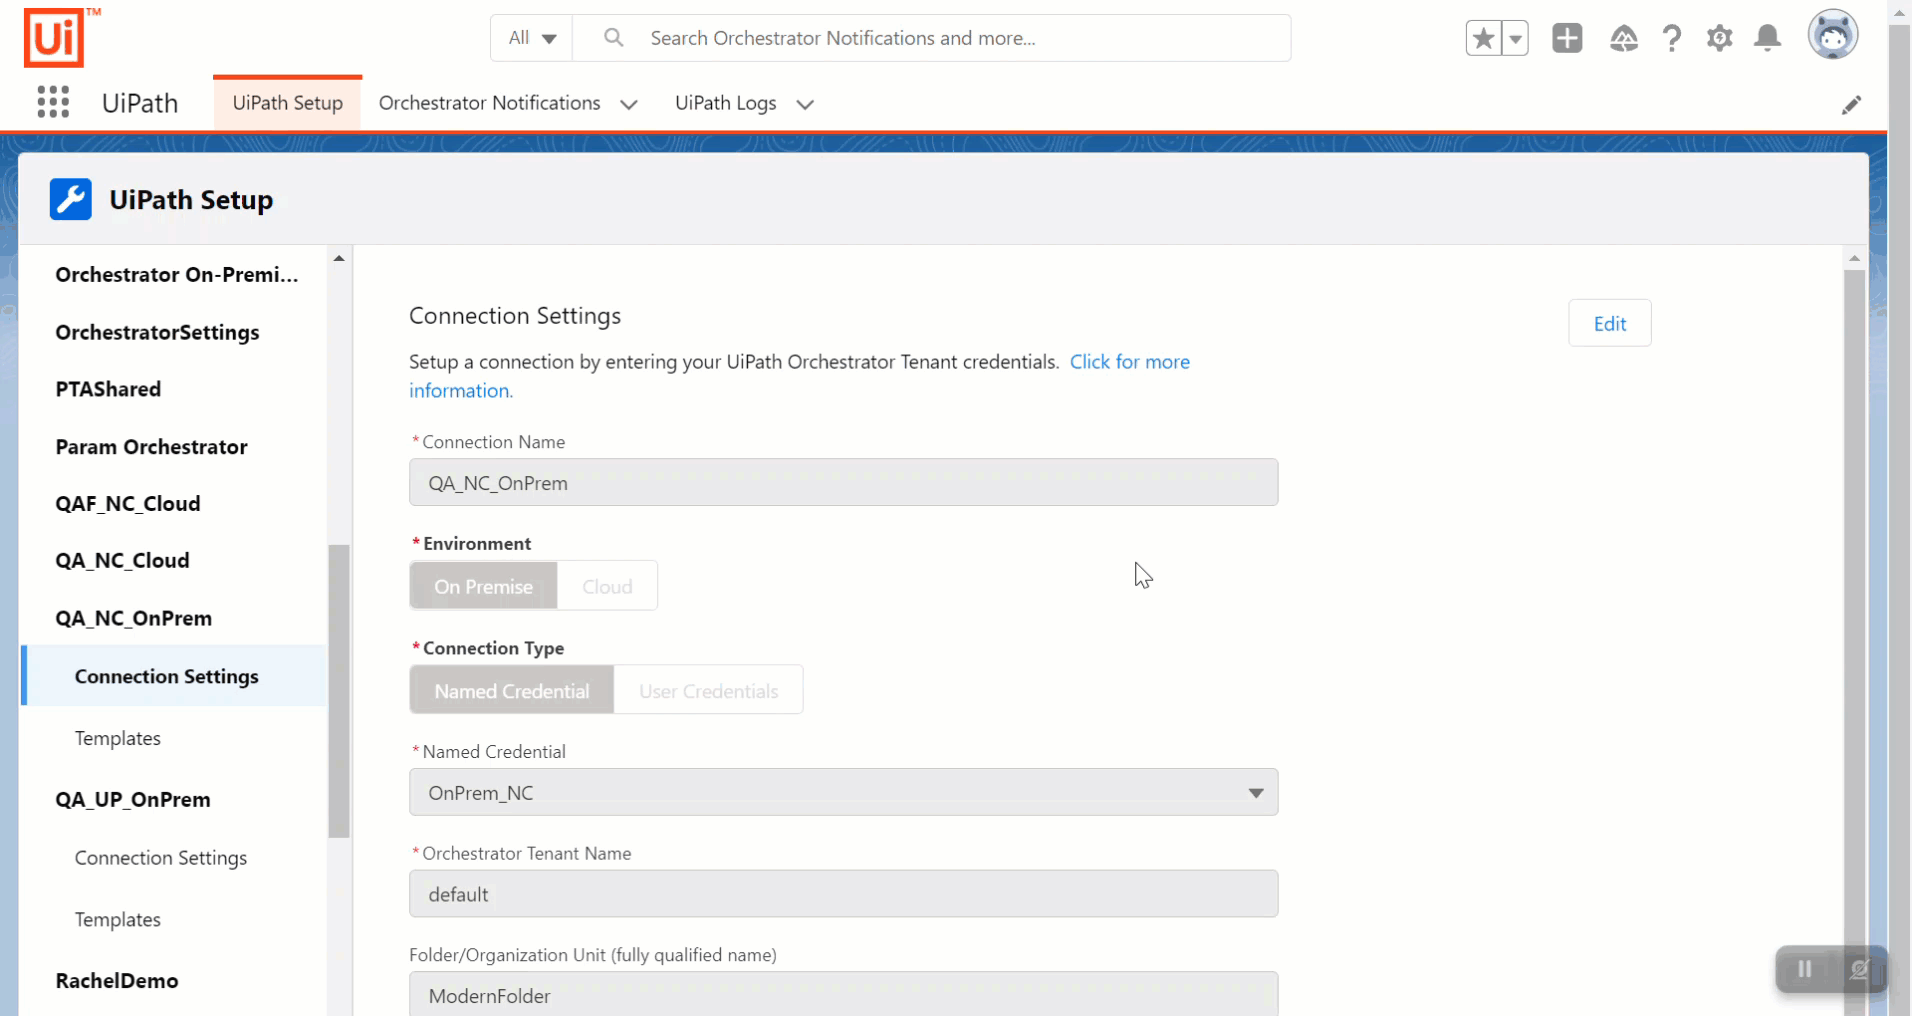Image resolution: width=1912 pixels, height=1016 pixels.
Task: Switch the environment to Cloud
Action: tap(607, 586)
